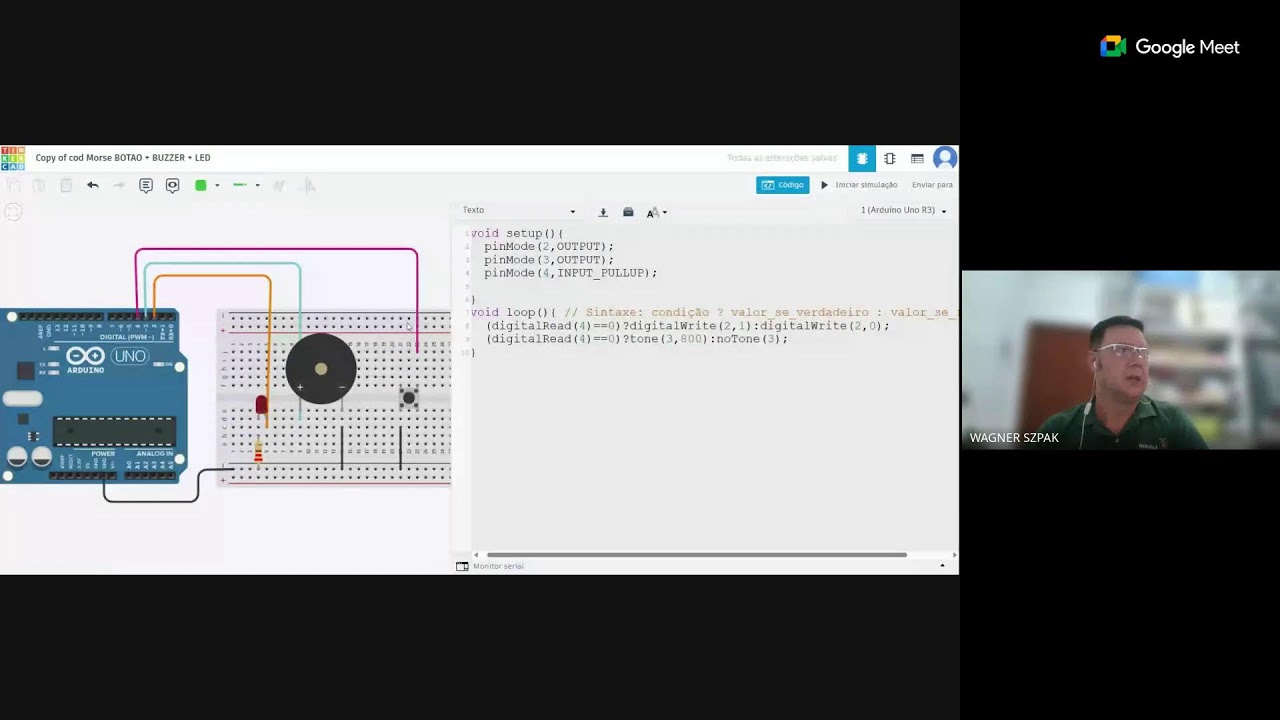Open the user profile avatar
Screen dimensions: 1280x720
[x=945, y=158]
